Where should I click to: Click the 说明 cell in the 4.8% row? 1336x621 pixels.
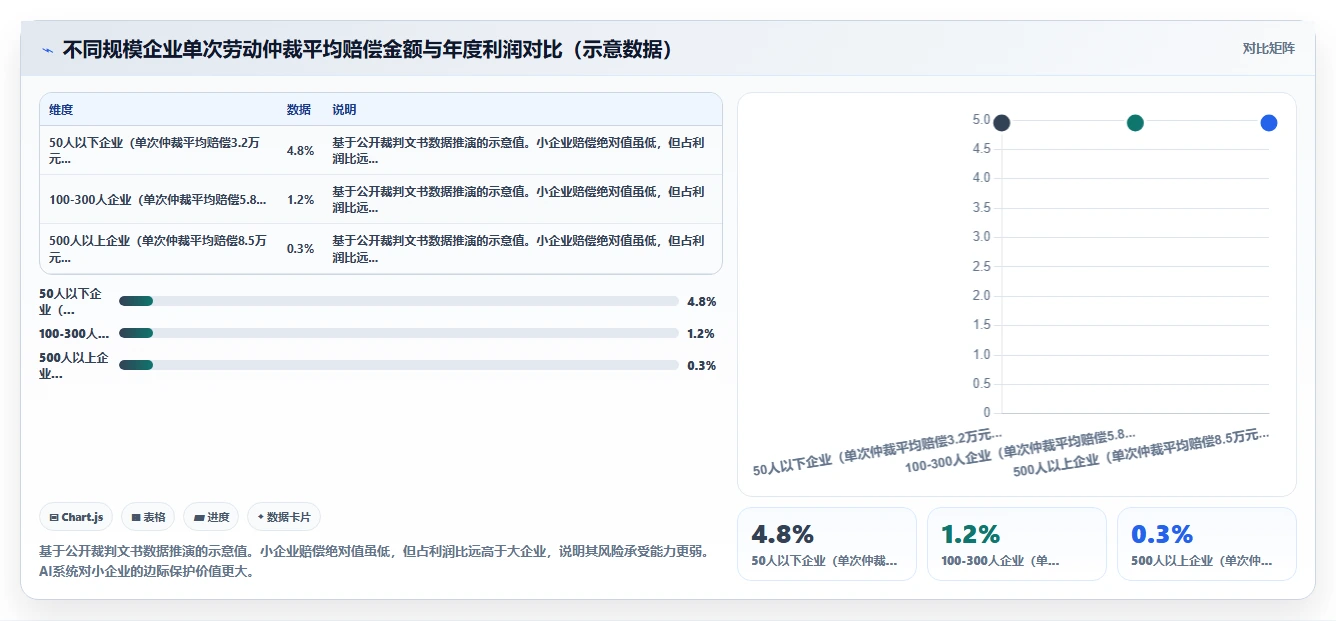[x=520, y=151]
